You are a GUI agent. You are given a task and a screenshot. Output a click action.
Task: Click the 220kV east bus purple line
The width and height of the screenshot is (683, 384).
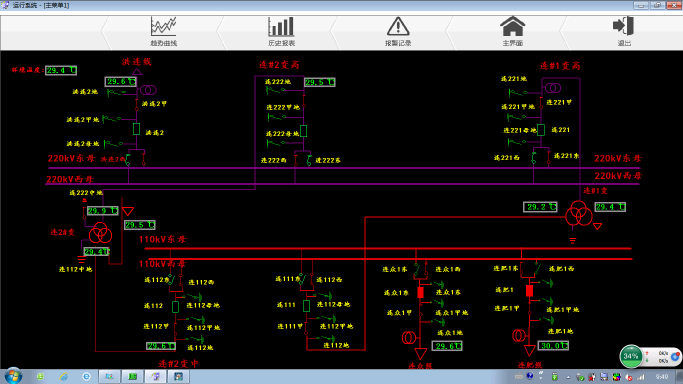click(344, 168)
